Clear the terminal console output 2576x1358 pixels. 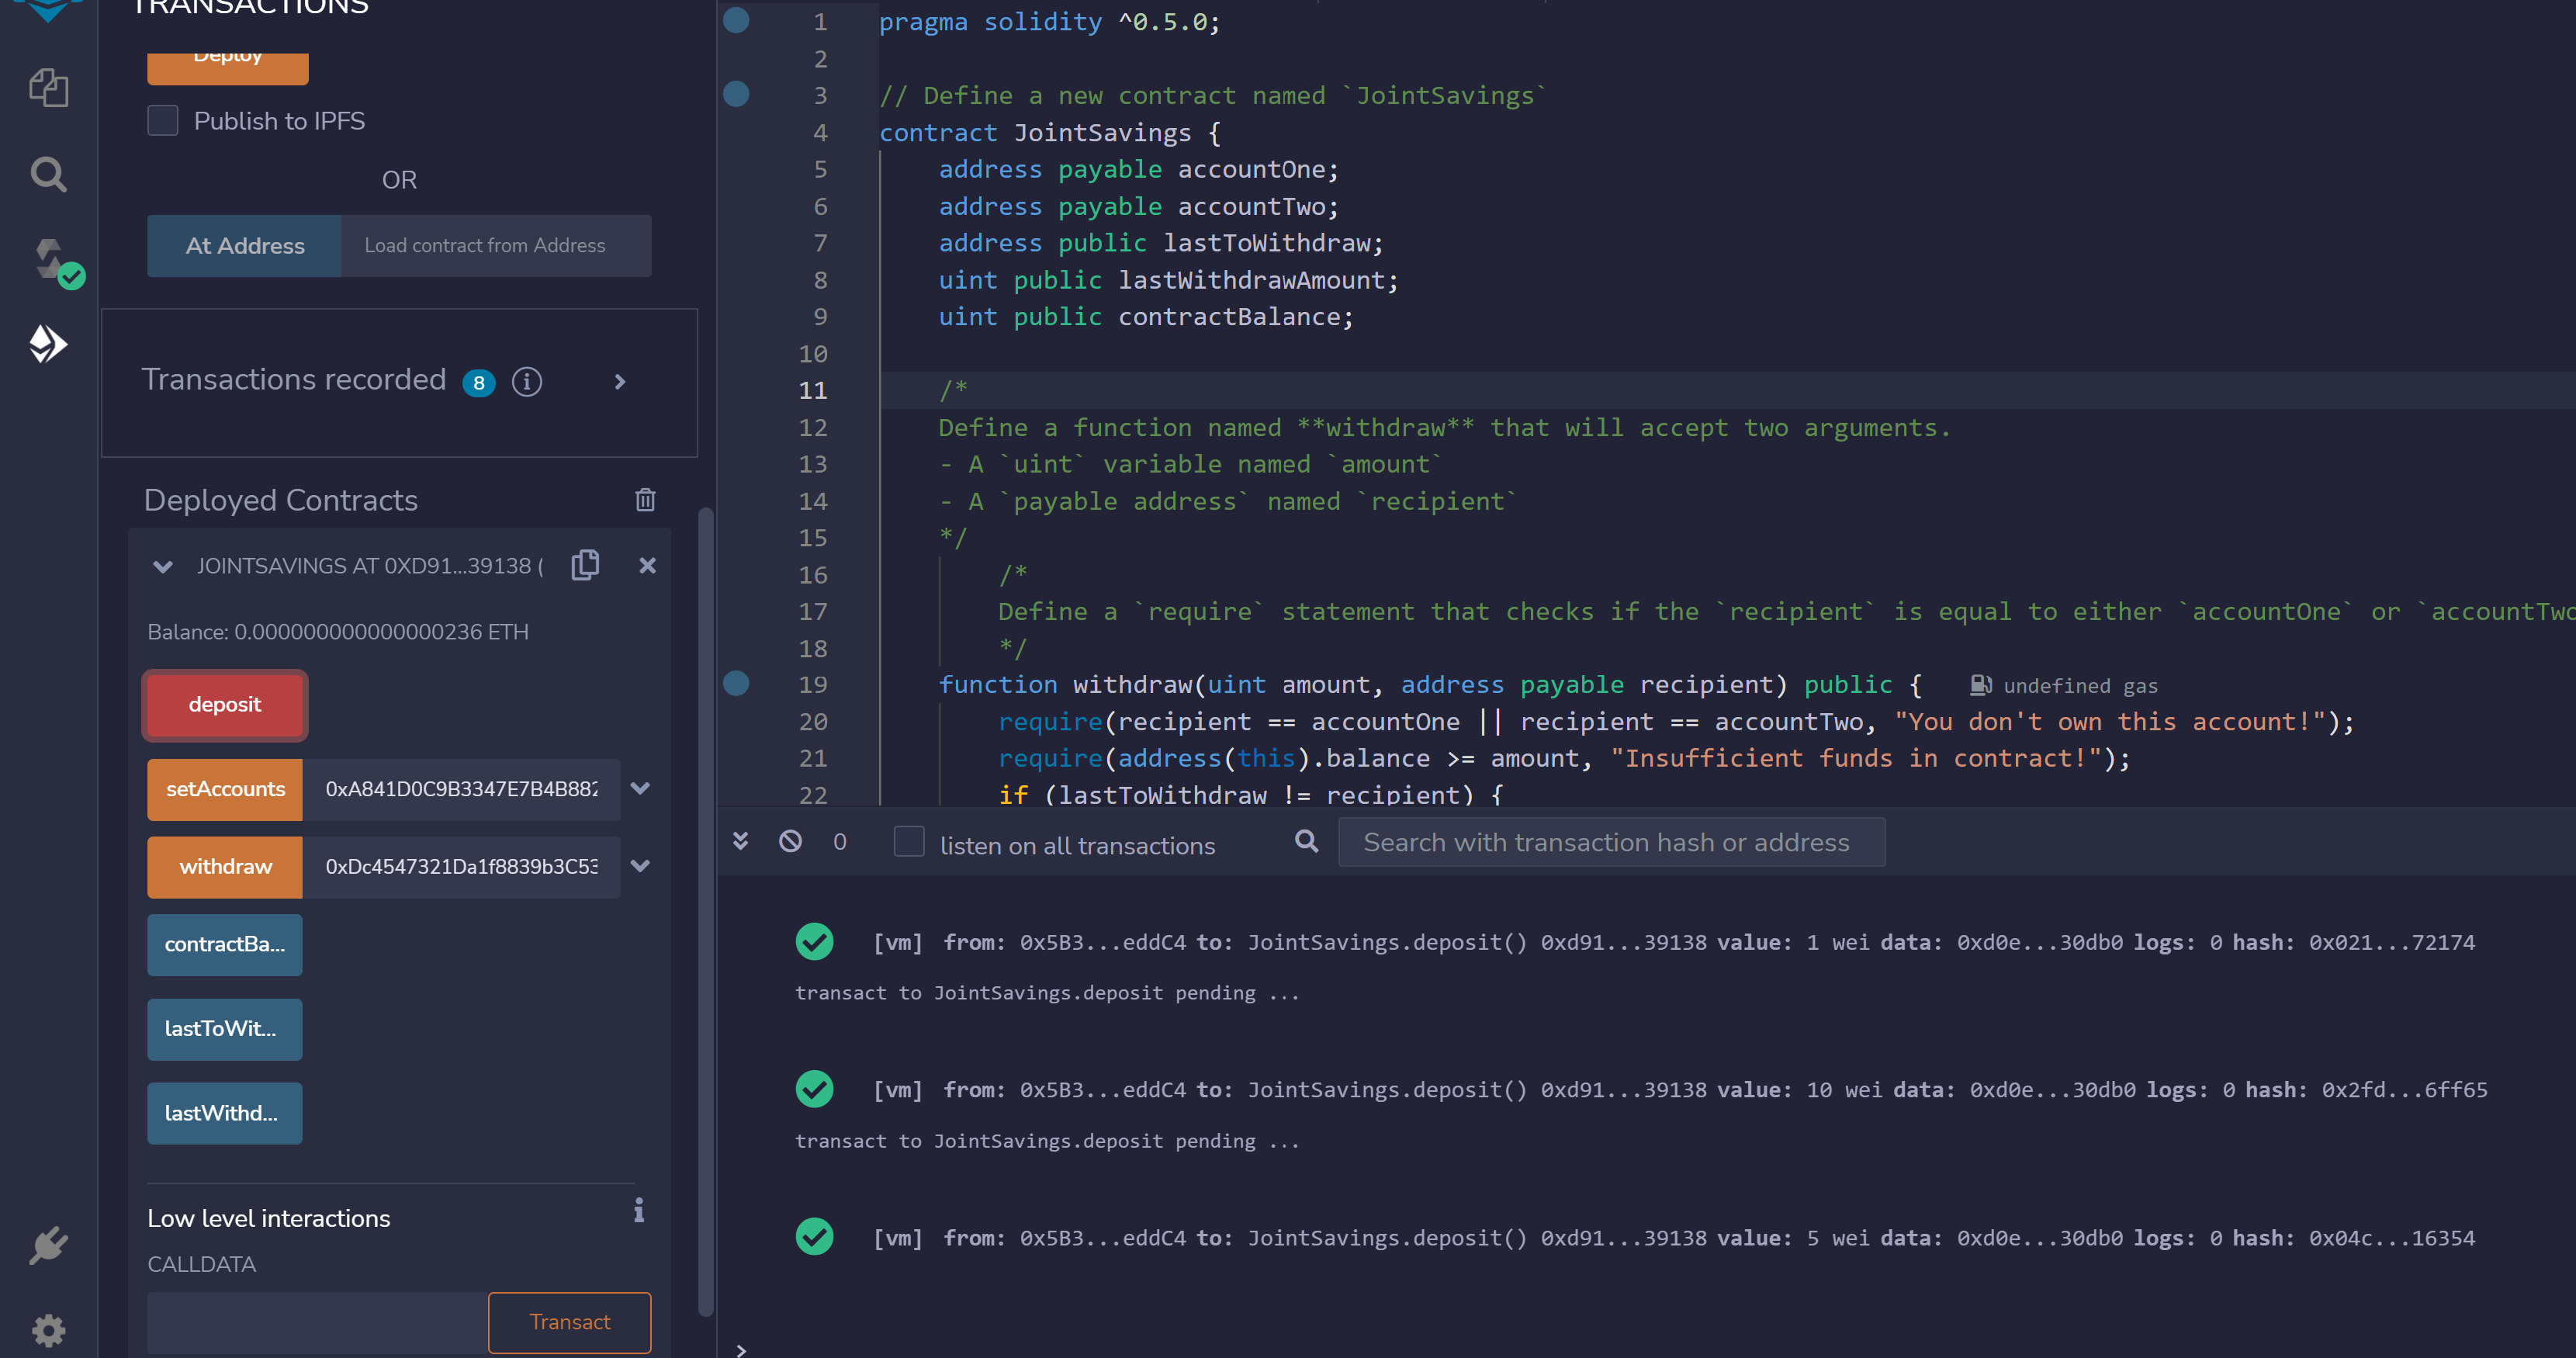tap(791, 841)
